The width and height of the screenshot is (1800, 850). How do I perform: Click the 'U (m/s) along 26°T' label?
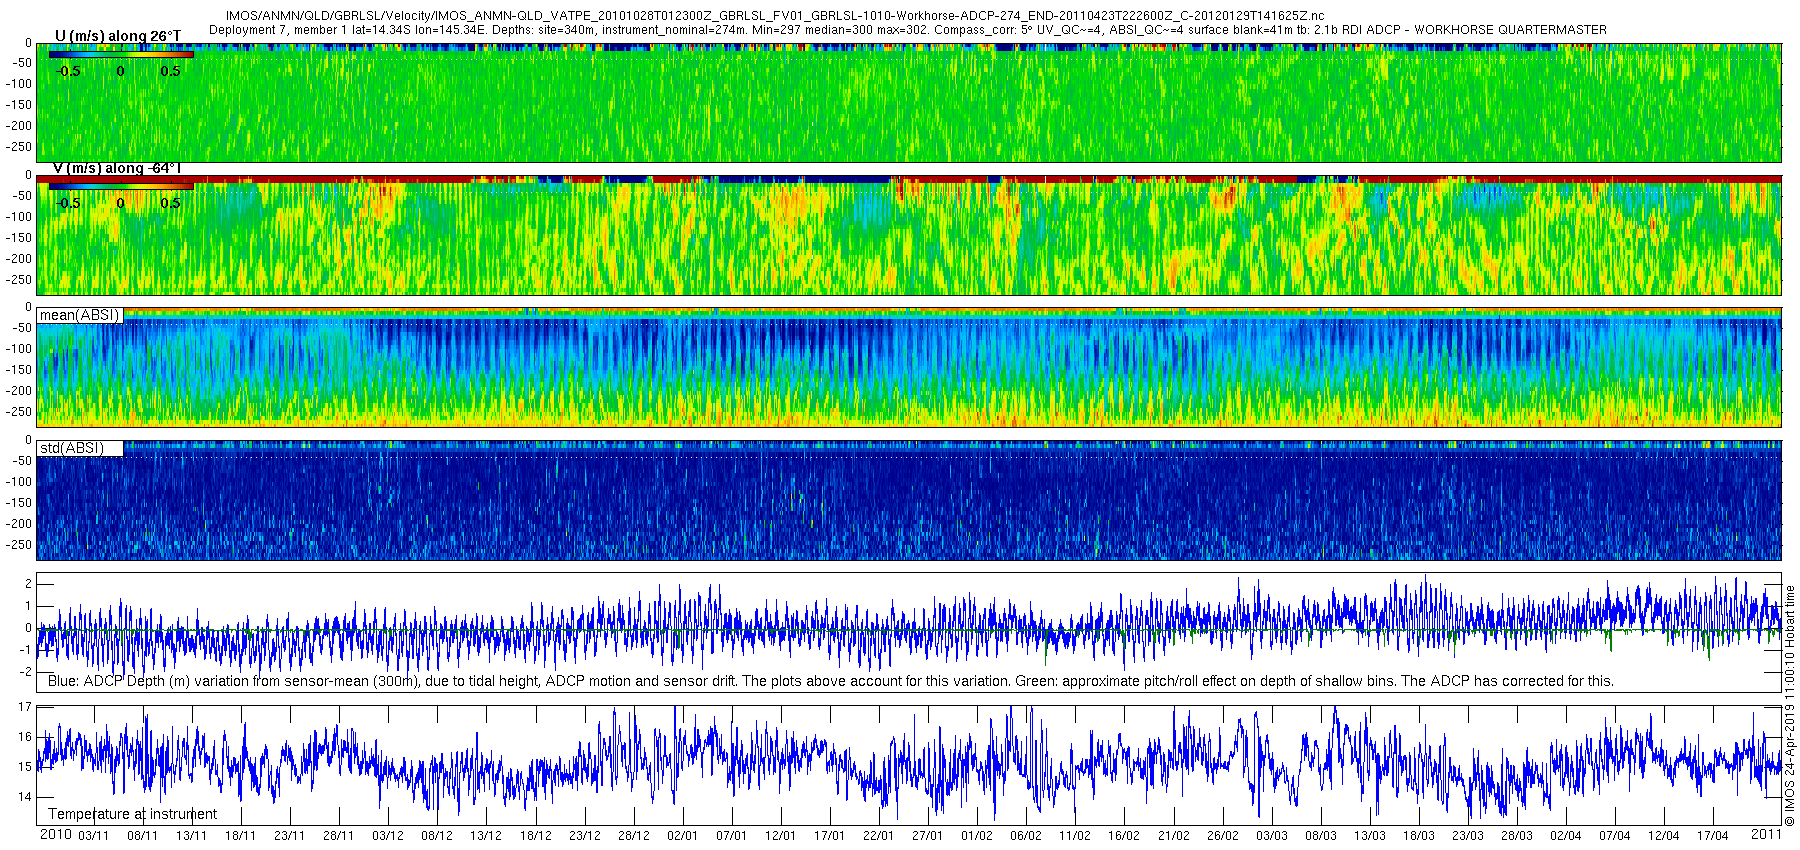coord(118,36)
